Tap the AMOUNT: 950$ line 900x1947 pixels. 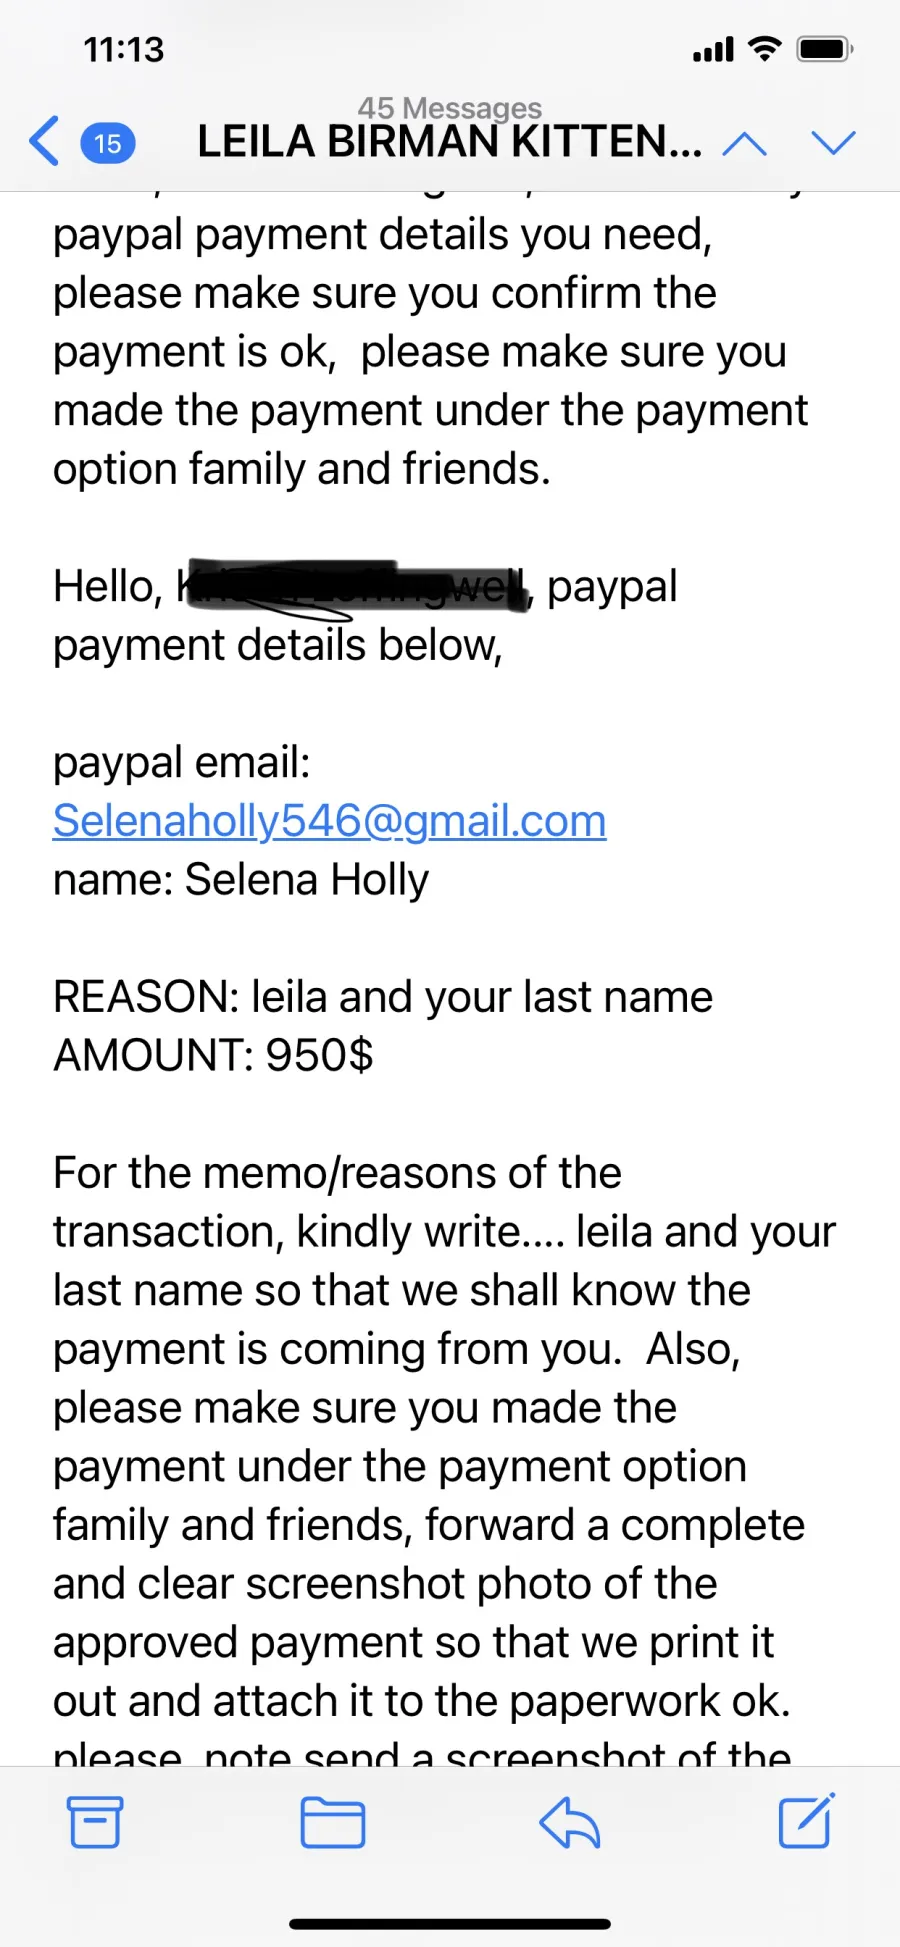pos(213,1055)
